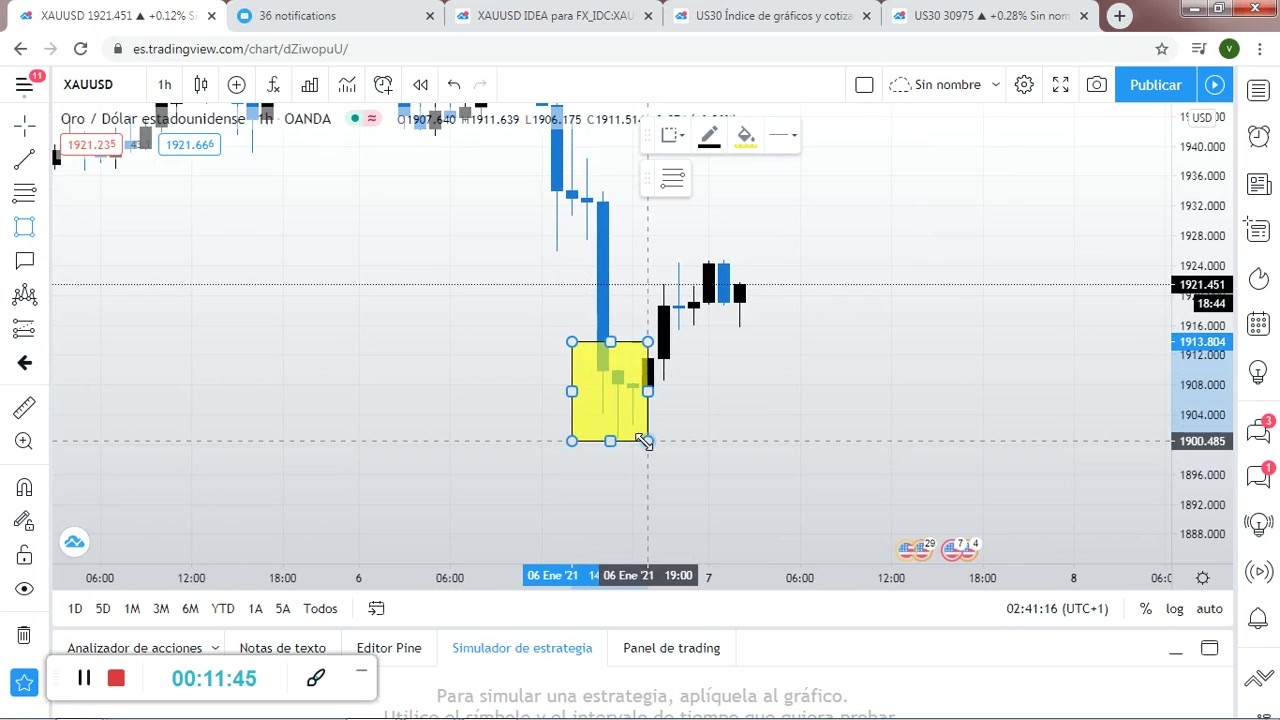Open chart settings gear in top toolbar
Screen dimensions: 1280x720
[1024, 85]
